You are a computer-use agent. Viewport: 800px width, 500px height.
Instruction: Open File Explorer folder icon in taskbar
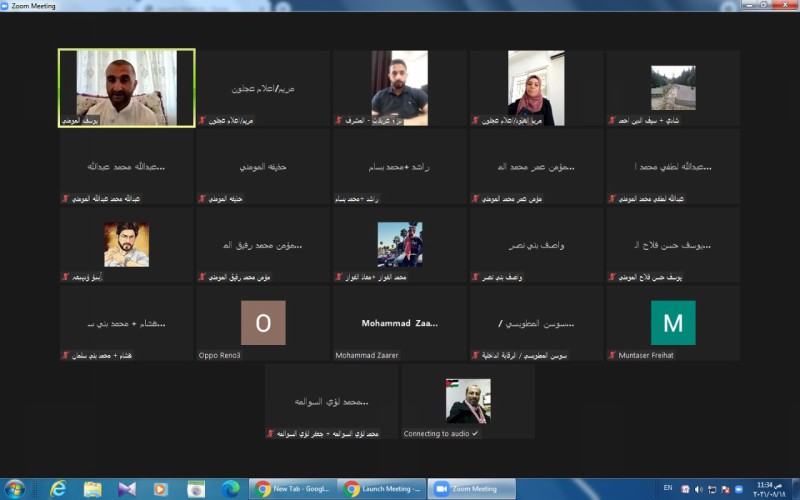(92, 489)
